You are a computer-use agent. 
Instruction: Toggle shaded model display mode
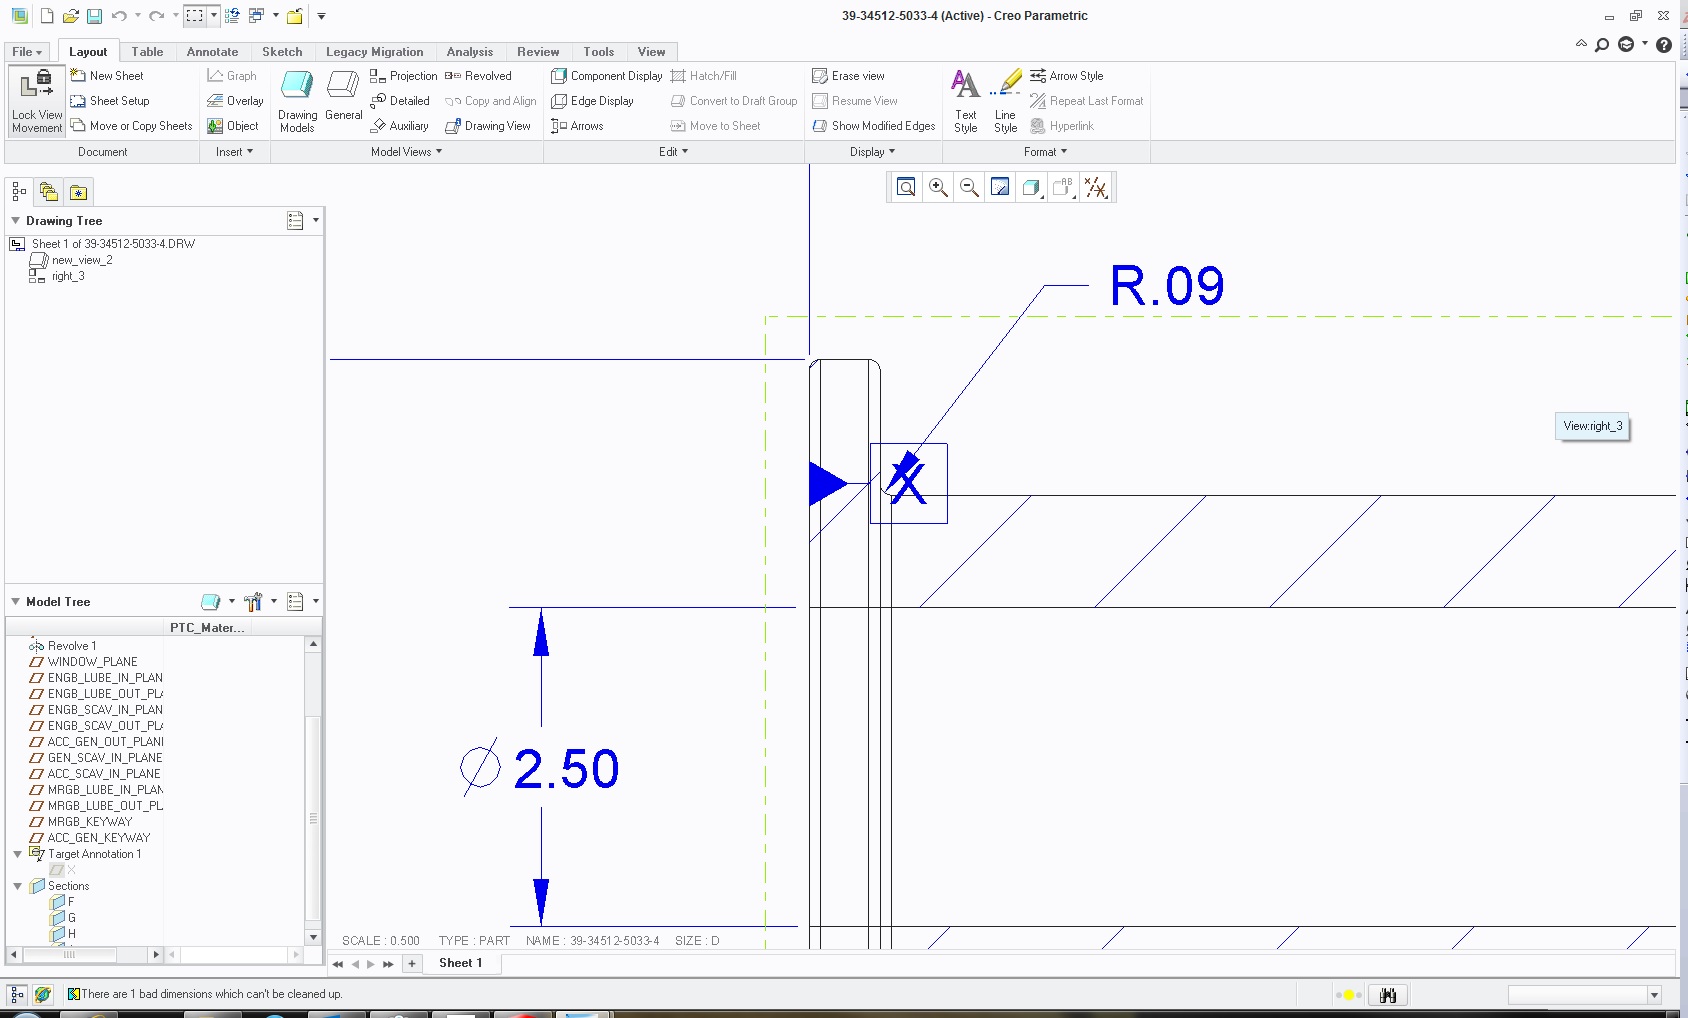[x=1031, y=187]
